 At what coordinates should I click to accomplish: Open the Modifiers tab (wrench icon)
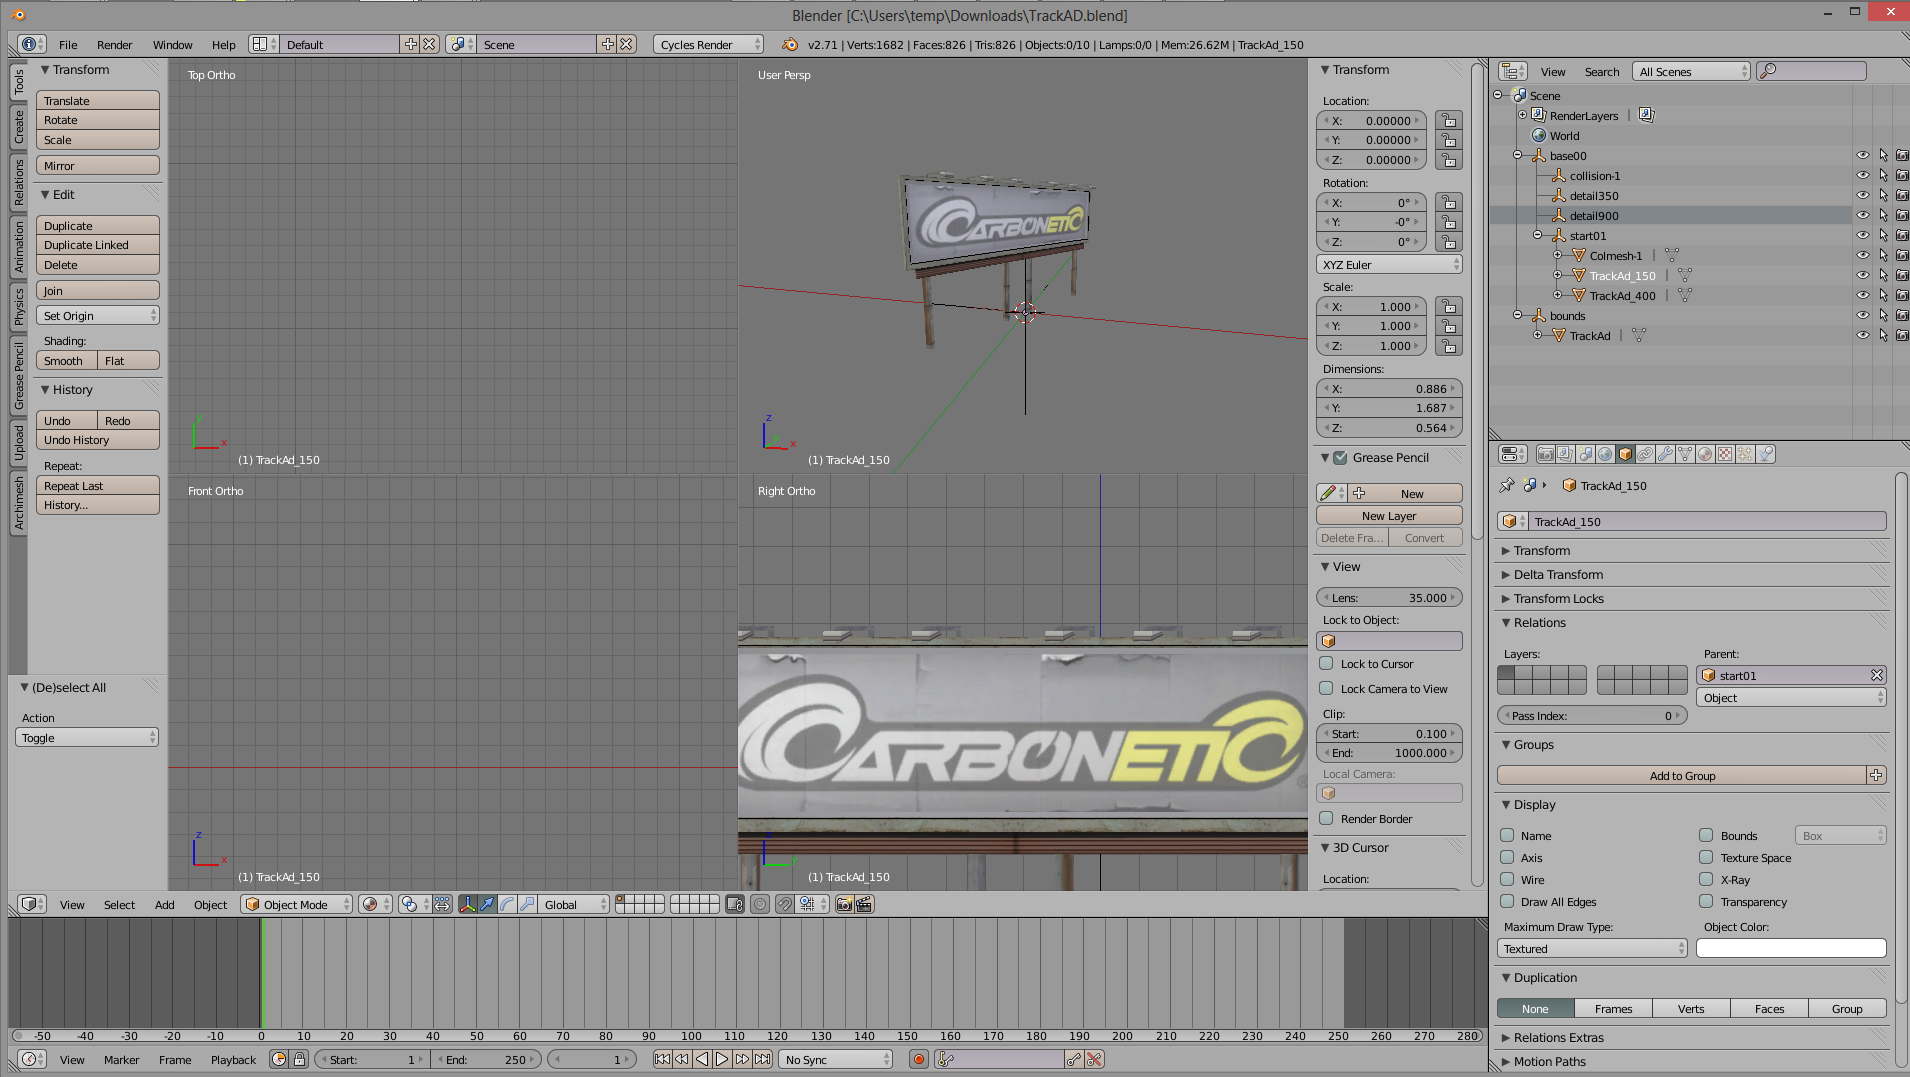(1665, 454)
